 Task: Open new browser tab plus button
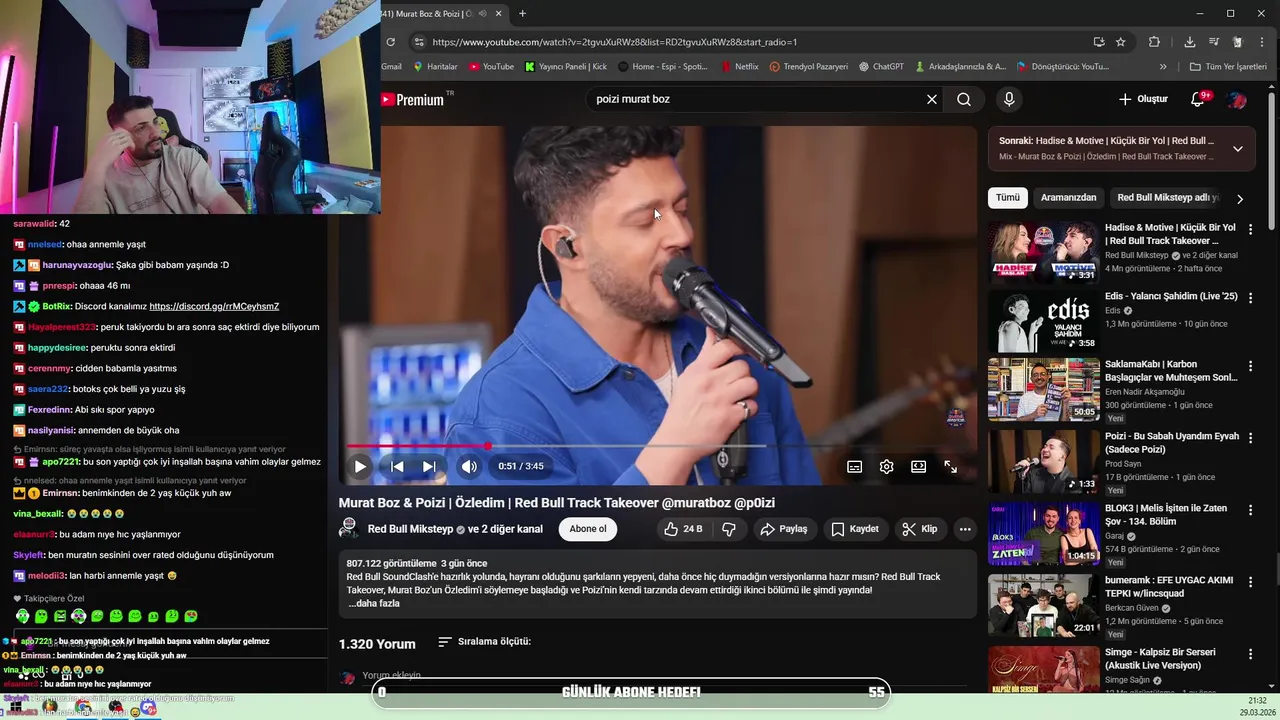tap(522, 13)
